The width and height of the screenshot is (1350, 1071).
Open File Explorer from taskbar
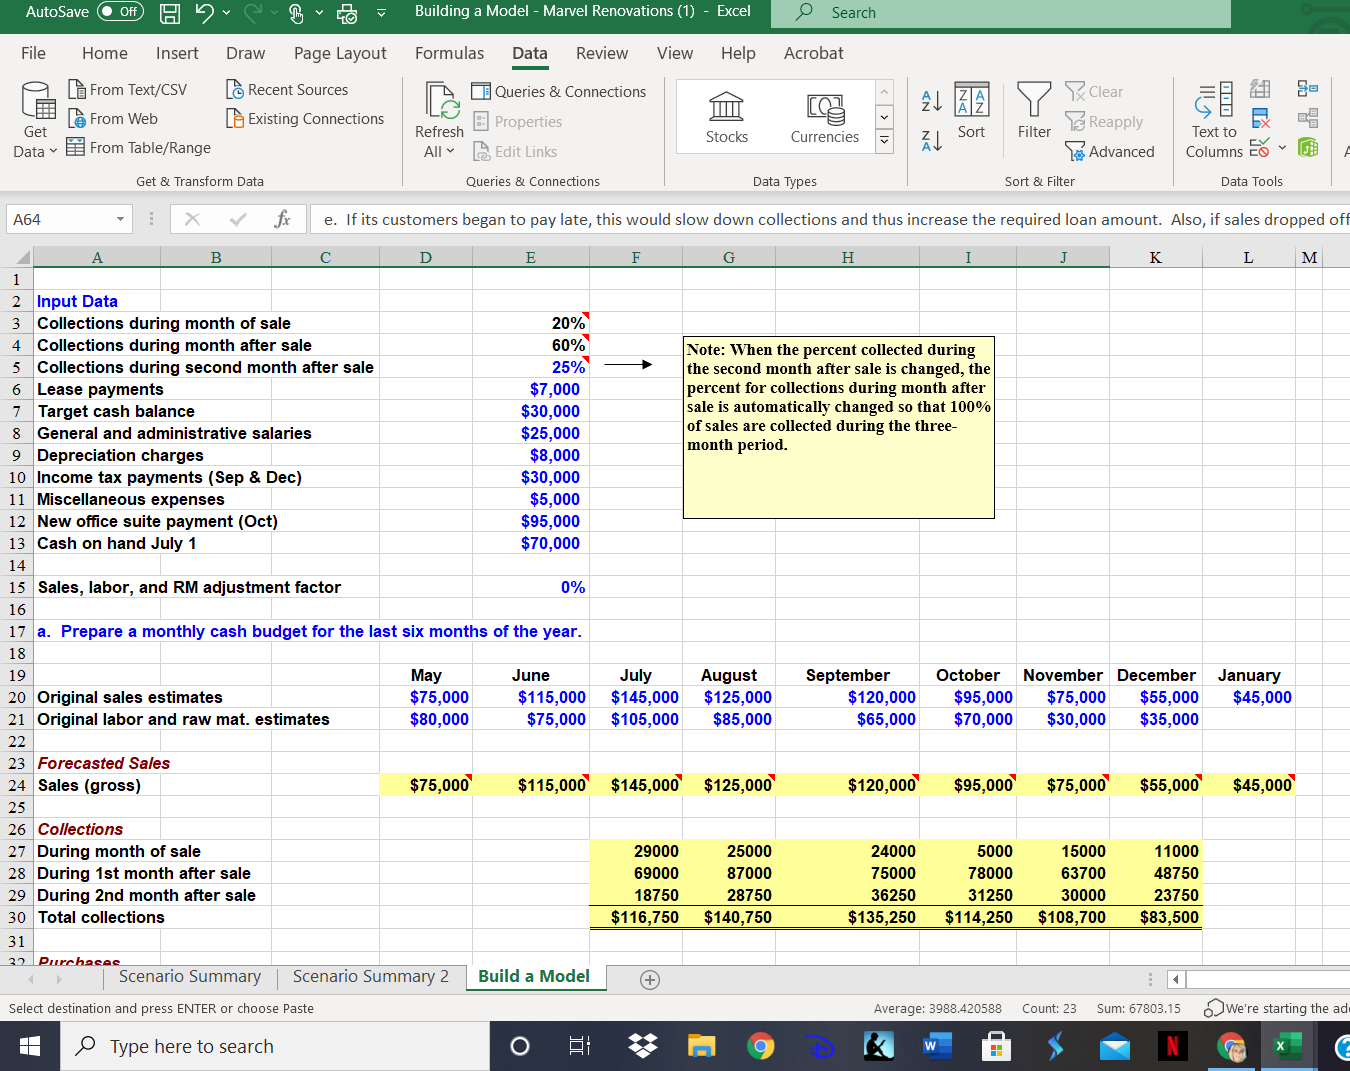click(702, 1046)
